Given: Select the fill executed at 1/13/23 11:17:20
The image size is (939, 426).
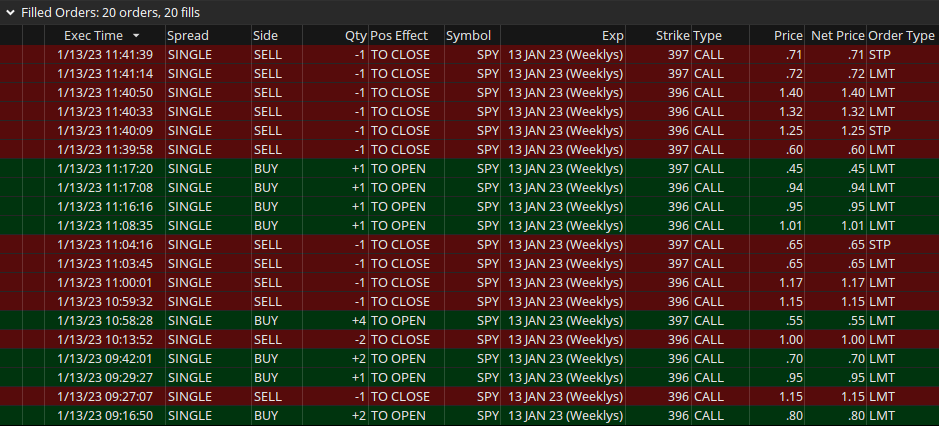Looking at the screenshot, I should (x=470, y=168).
